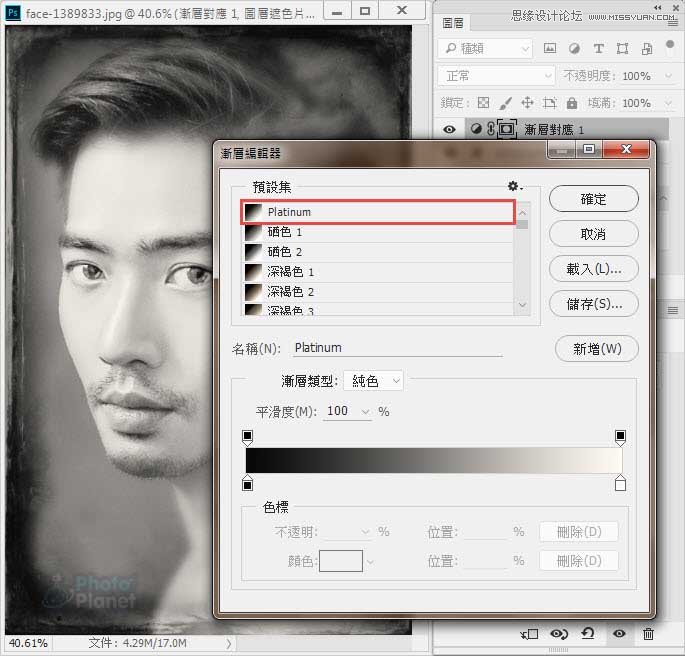Image resolution: width=685 pixels, height=656 pixels.
Task: Open the 漸層類型 dropdown
Action: coord(373,381)
